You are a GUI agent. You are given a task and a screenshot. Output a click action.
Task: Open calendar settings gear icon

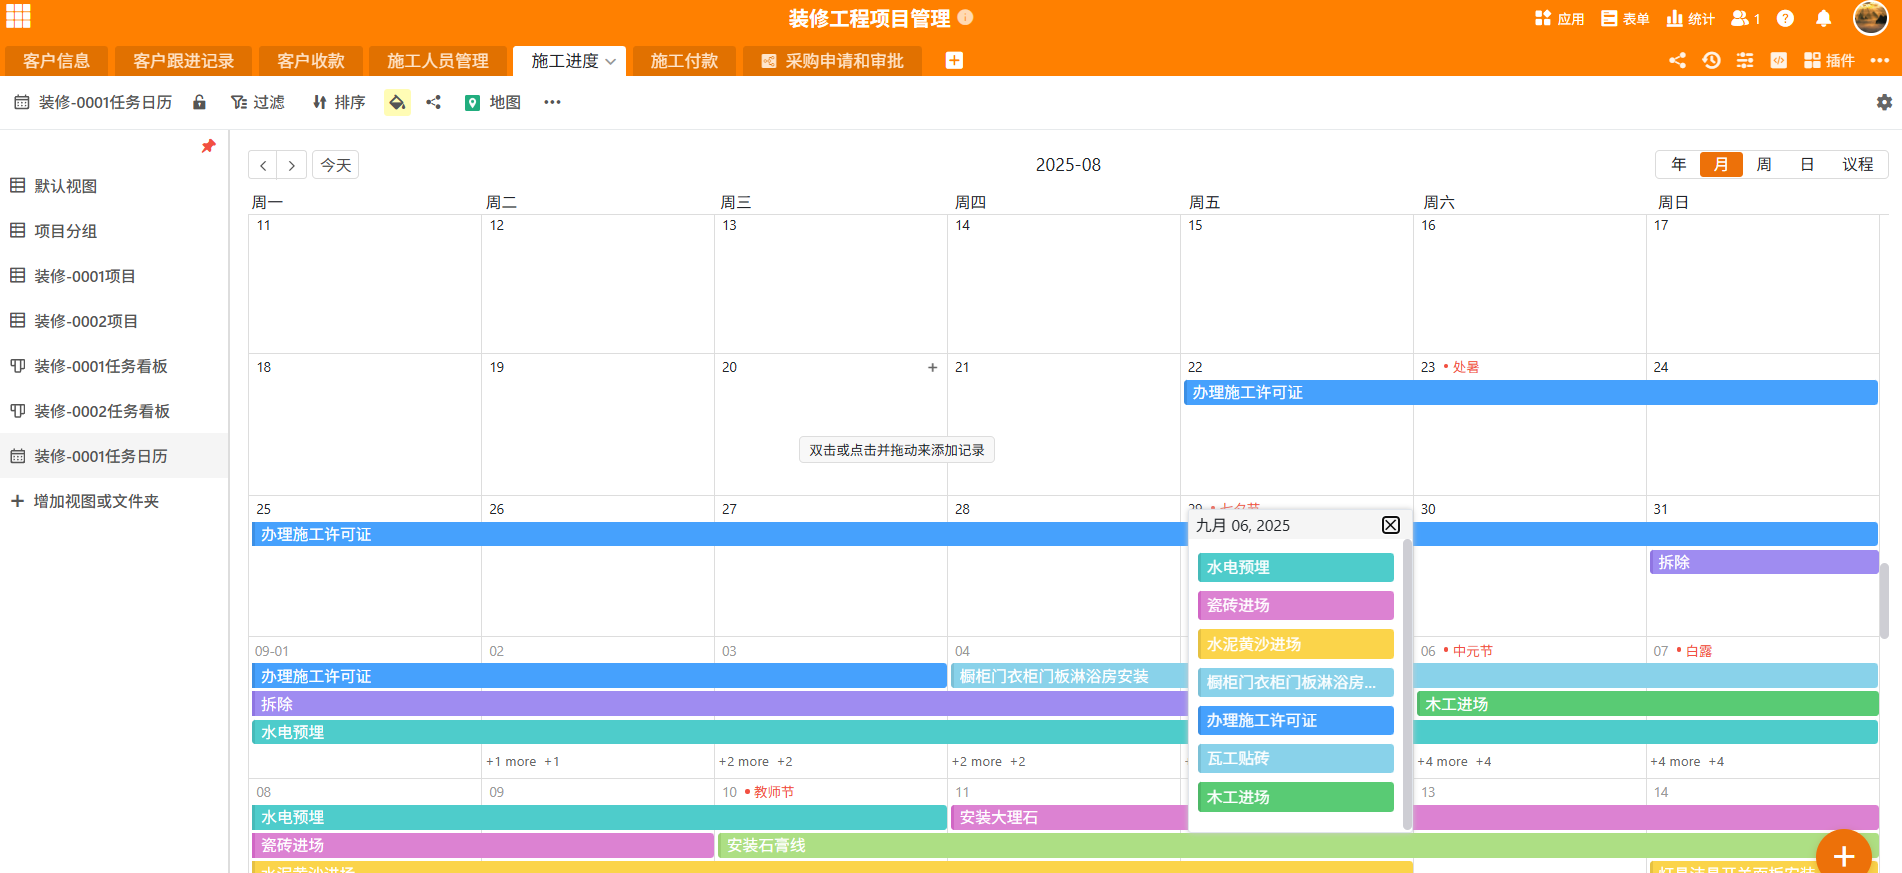coord(1884,102)
